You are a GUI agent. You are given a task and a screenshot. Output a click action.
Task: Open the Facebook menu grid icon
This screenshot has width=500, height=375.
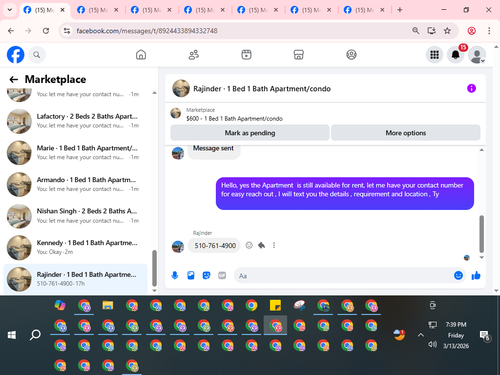pyautogui.click(x=434, y=55)
